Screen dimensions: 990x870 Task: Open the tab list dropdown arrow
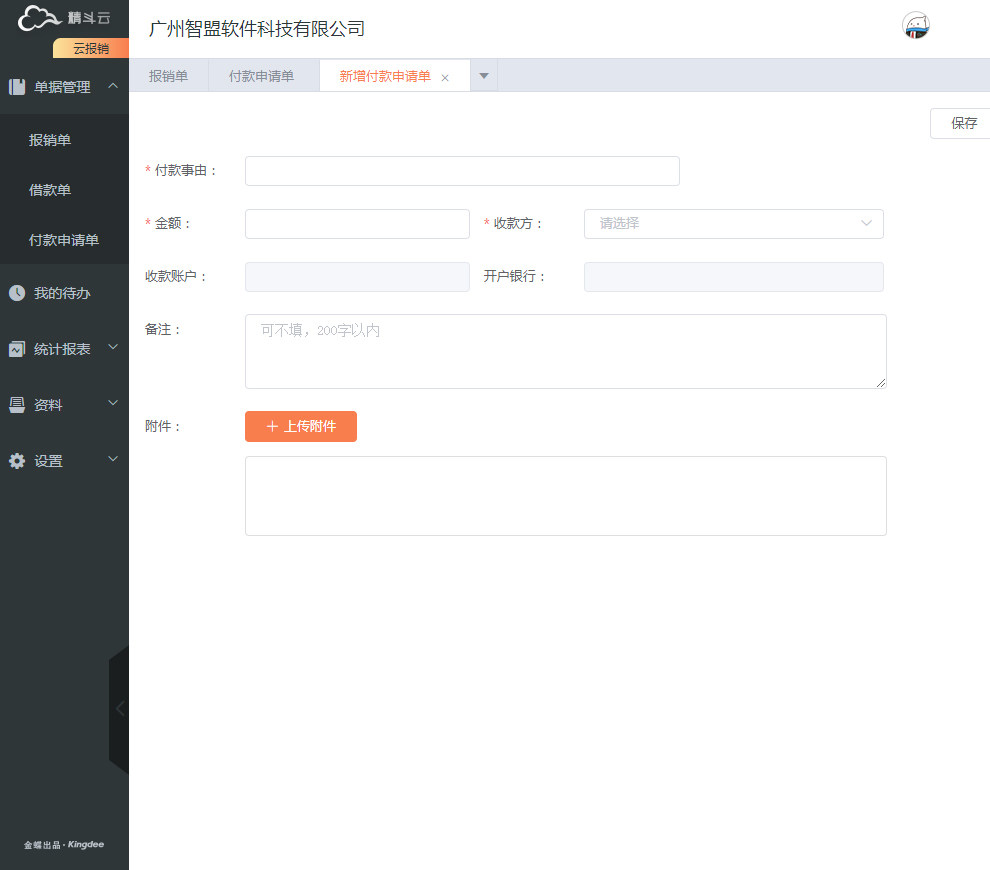484,76
